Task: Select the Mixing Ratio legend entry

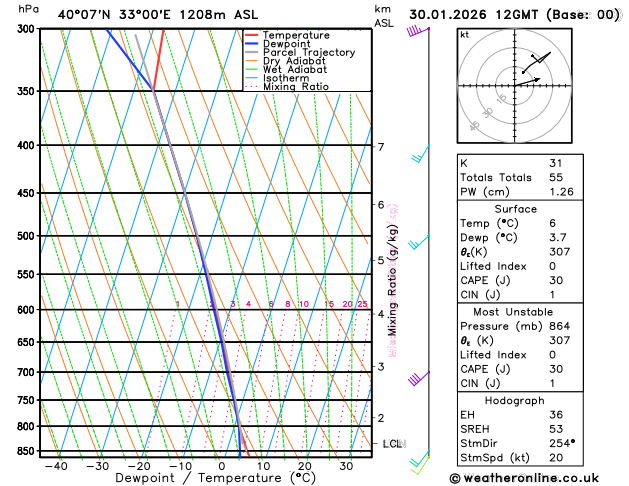Action: click(295, 86)
